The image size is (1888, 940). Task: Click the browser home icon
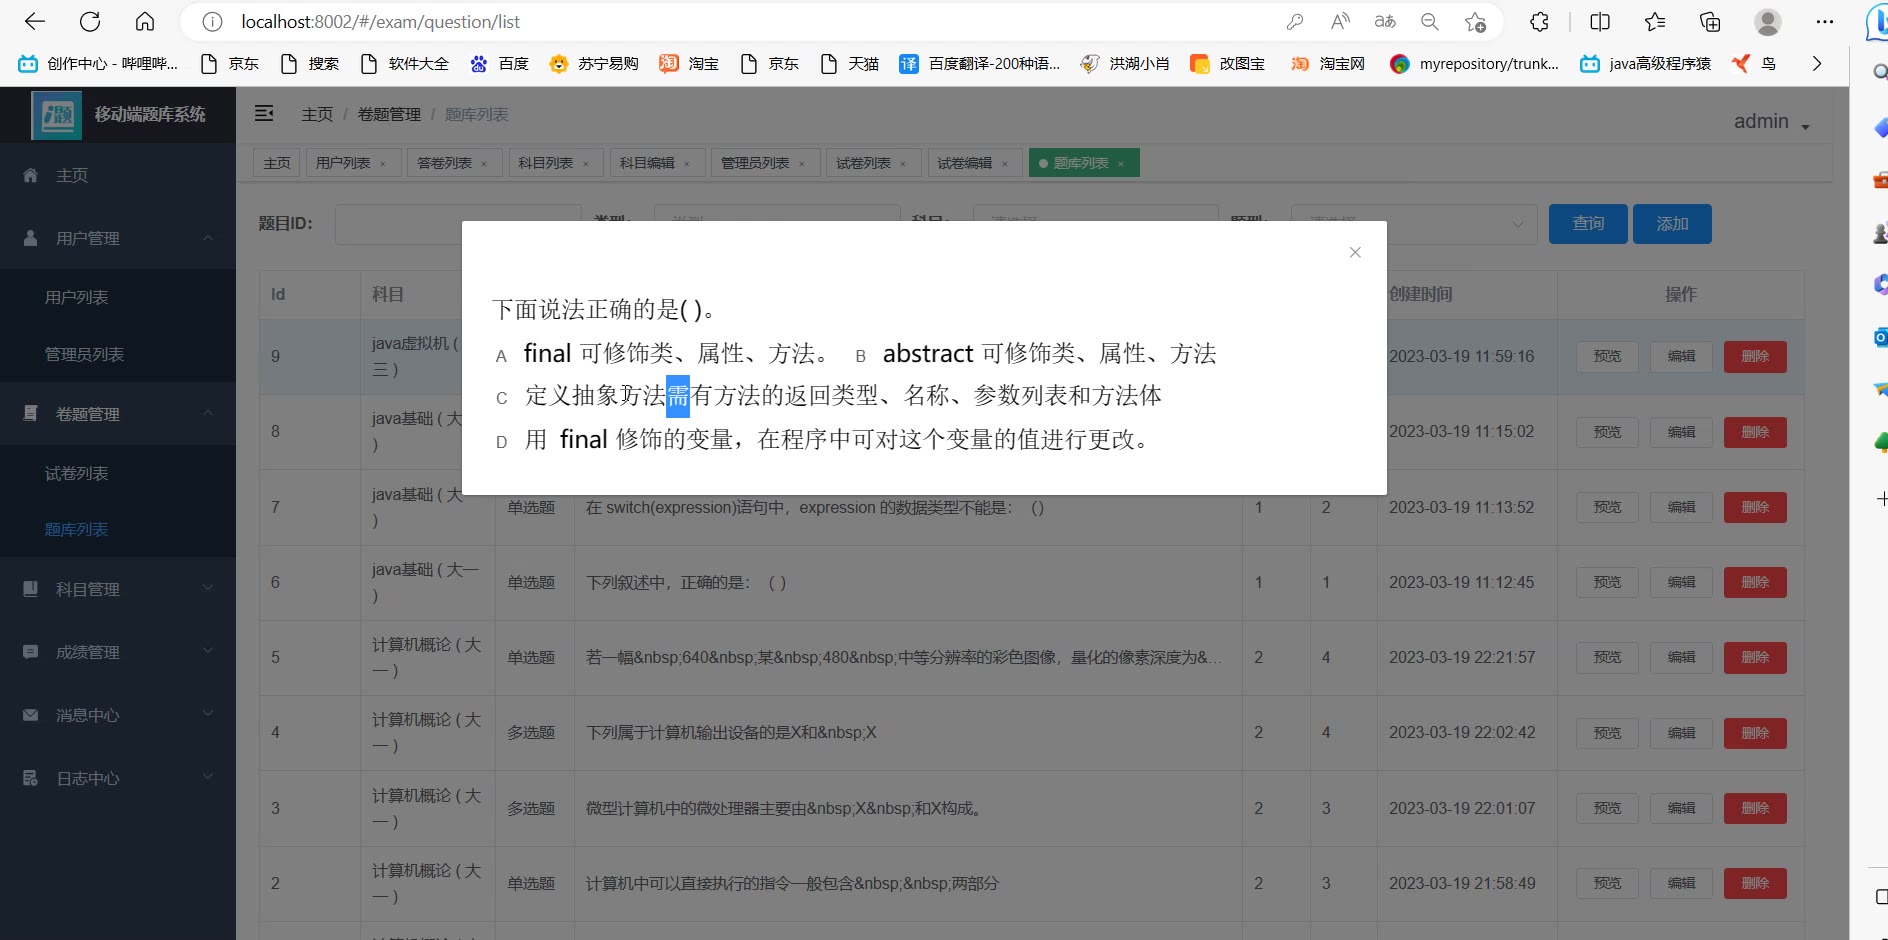click(145, 22)
